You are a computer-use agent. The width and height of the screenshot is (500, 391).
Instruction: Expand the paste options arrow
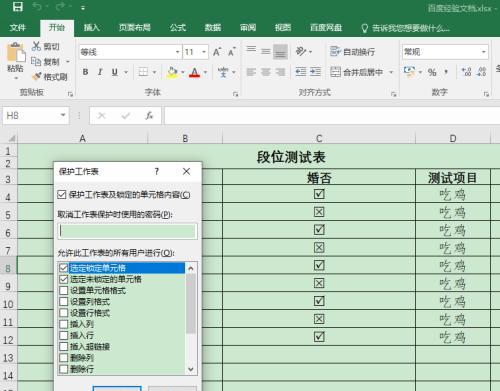click(16, 78)
